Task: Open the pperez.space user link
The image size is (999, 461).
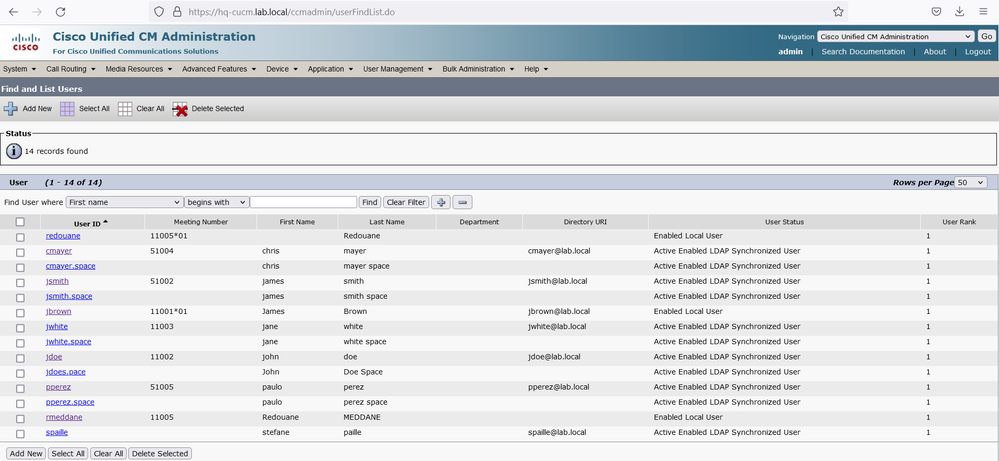Action: [x=70, y=402]
